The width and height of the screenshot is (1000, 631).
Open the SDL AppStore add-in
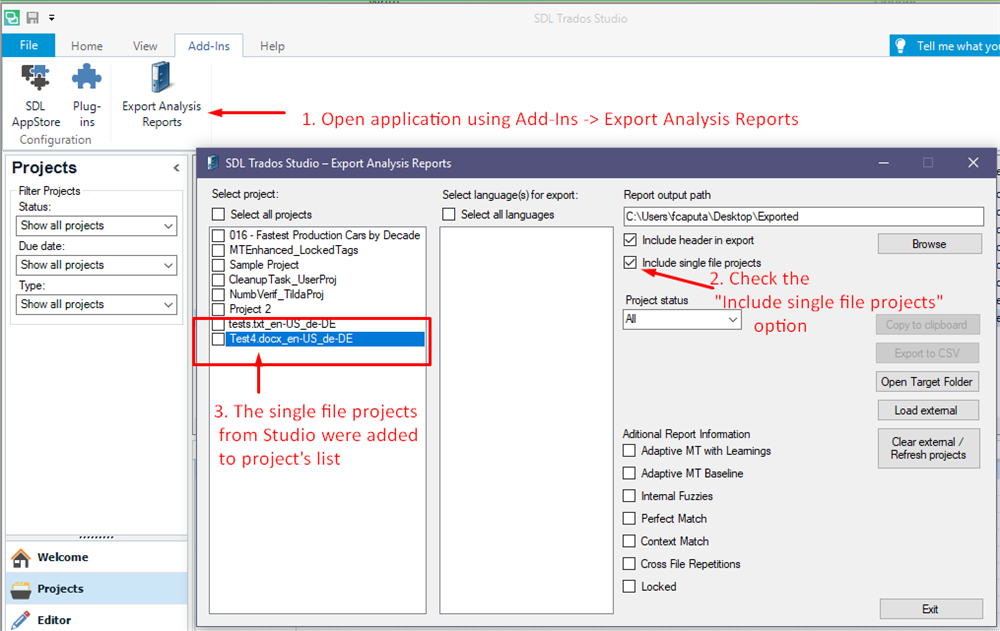[36, 96]
